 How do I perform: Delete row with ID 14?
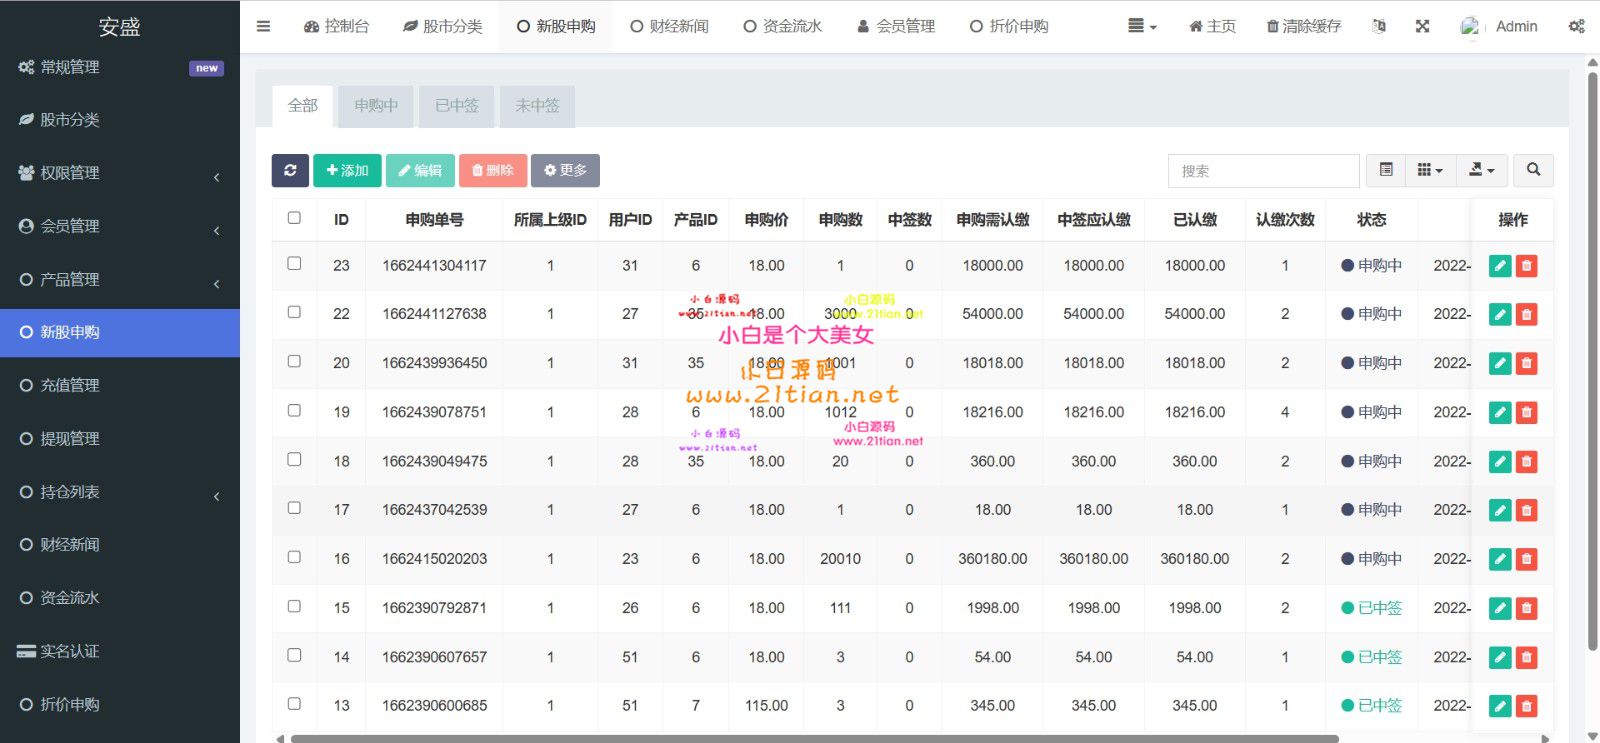[x=1526, y=657]
